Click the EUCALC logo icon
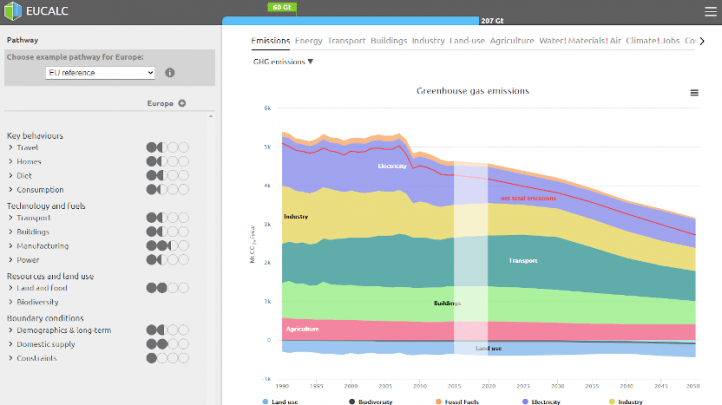 click(12, 10)
